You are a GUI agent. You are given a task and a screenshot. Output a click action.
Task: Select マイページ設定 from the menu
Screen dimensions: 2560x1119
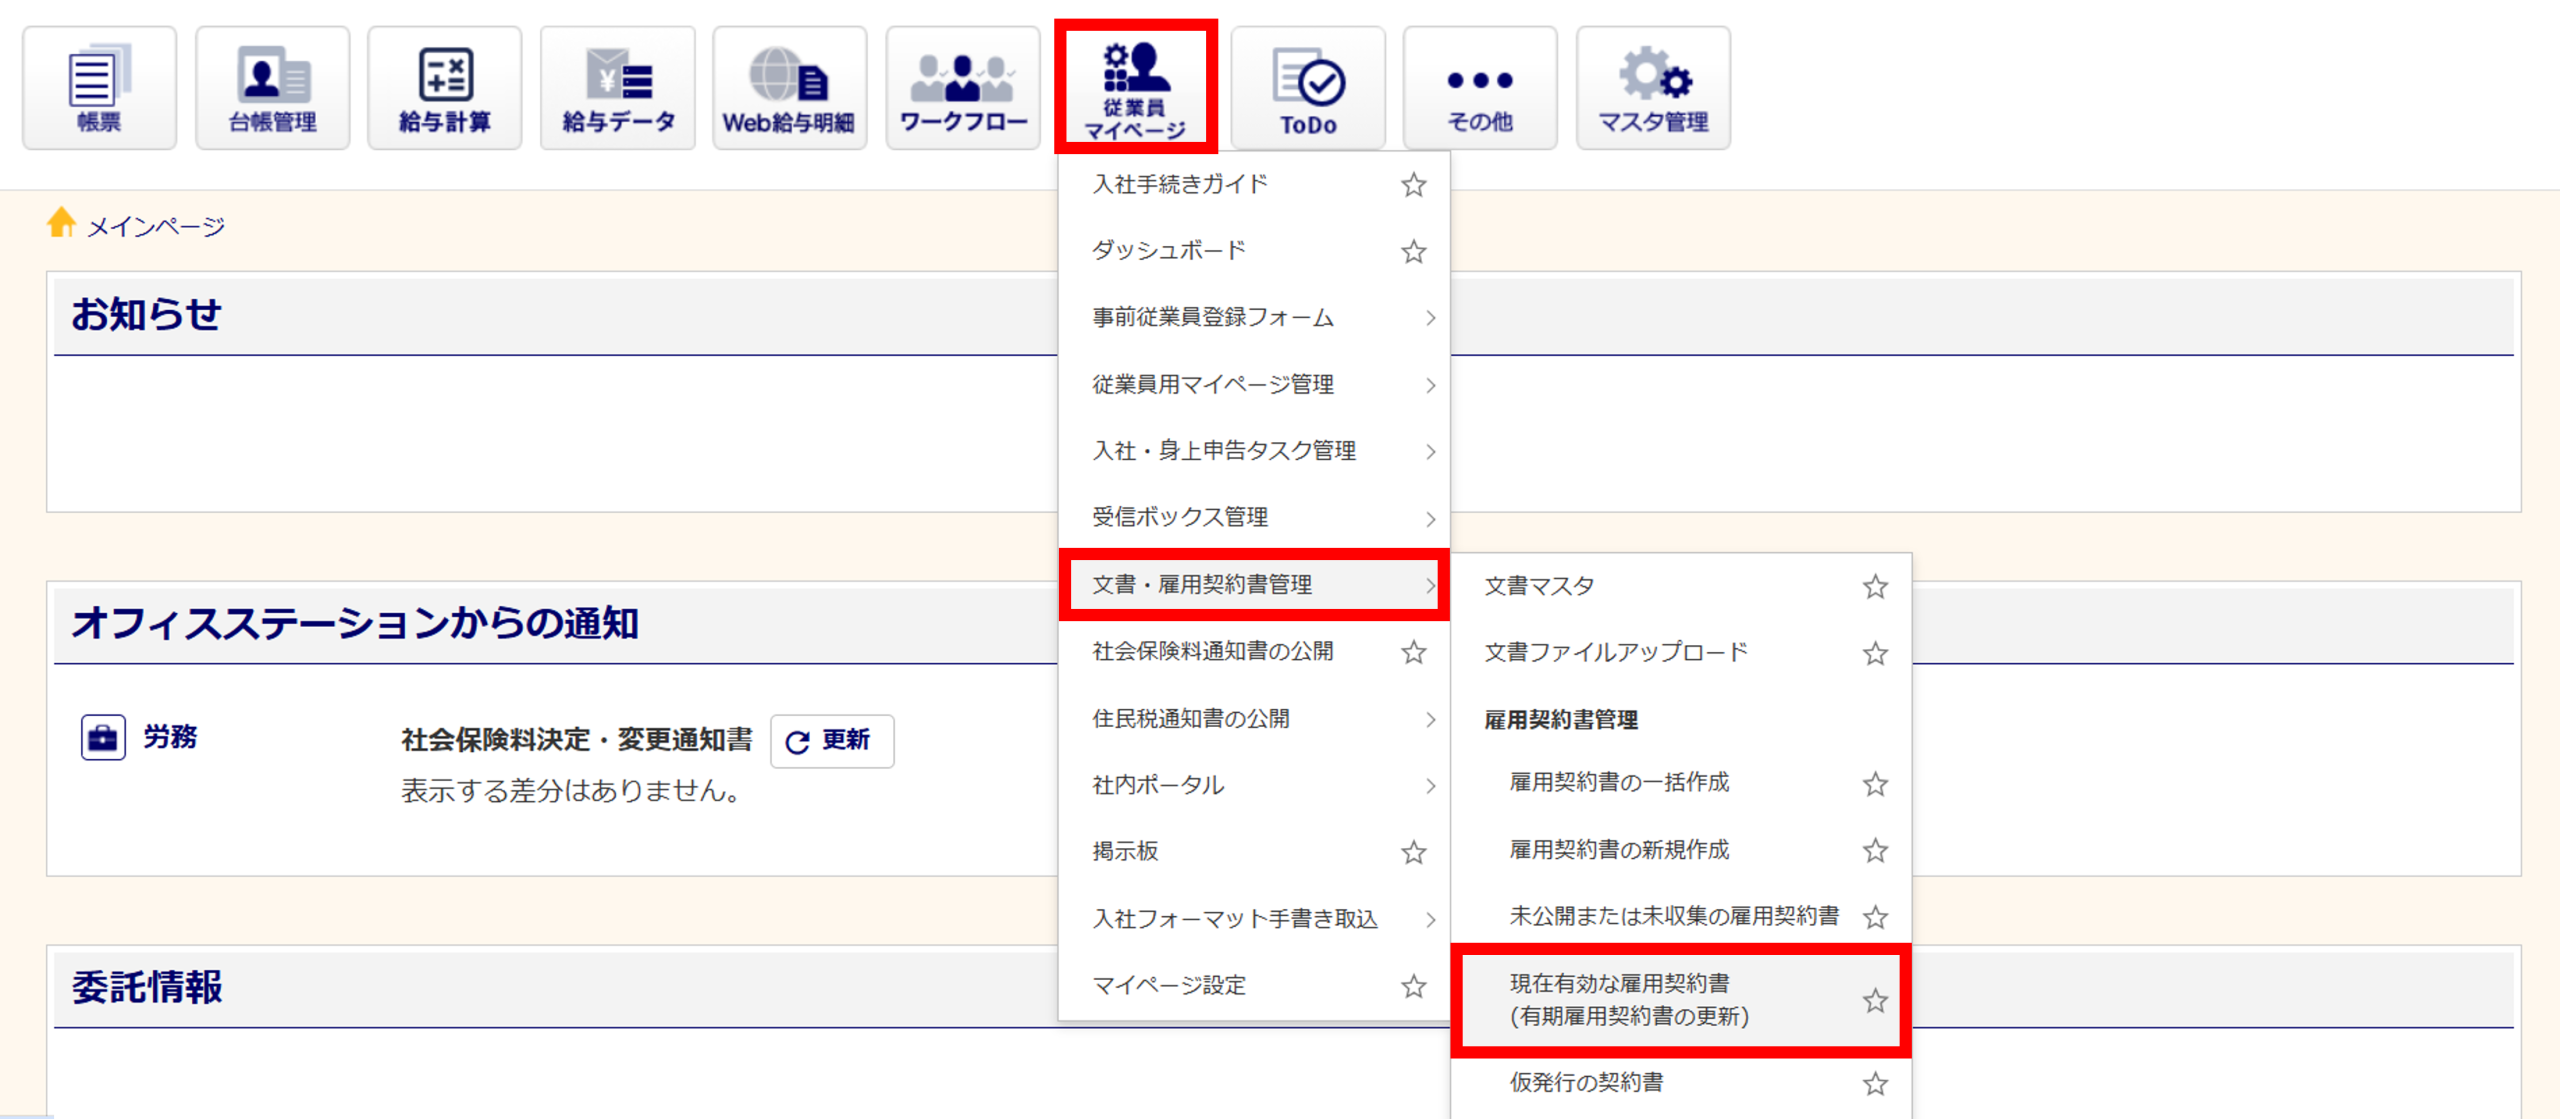coord(1169,985)
